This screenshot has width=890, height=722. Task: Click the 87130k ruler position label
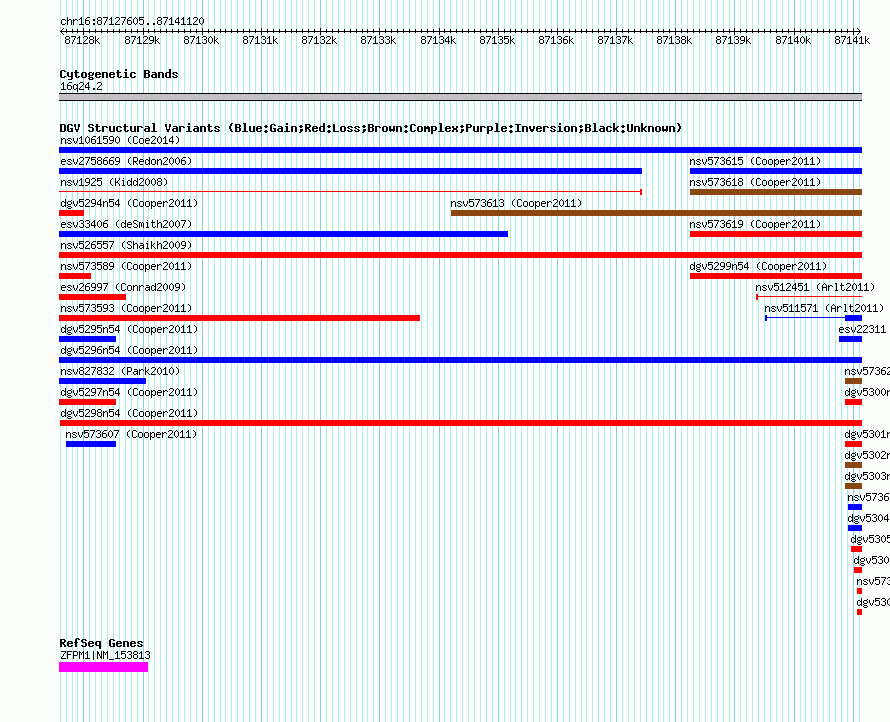201,40
